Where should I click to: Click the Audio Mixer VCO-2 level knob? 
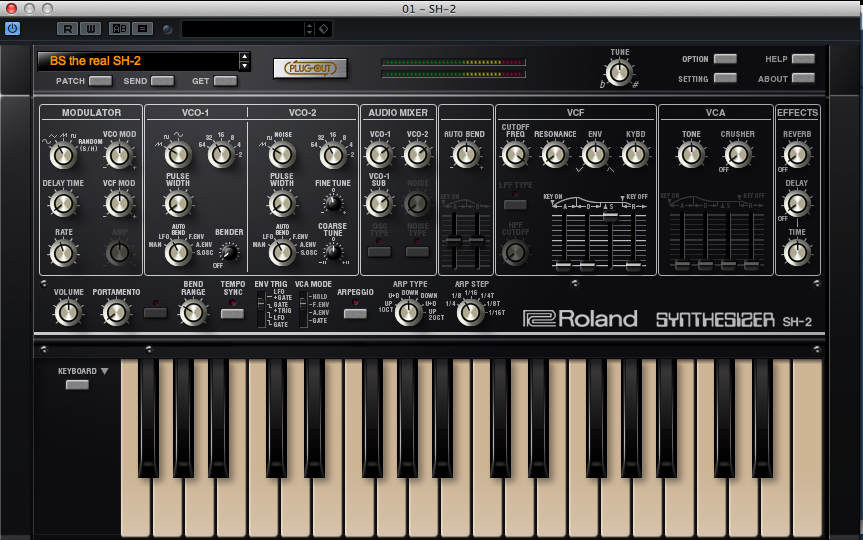[x=417, y=155]
